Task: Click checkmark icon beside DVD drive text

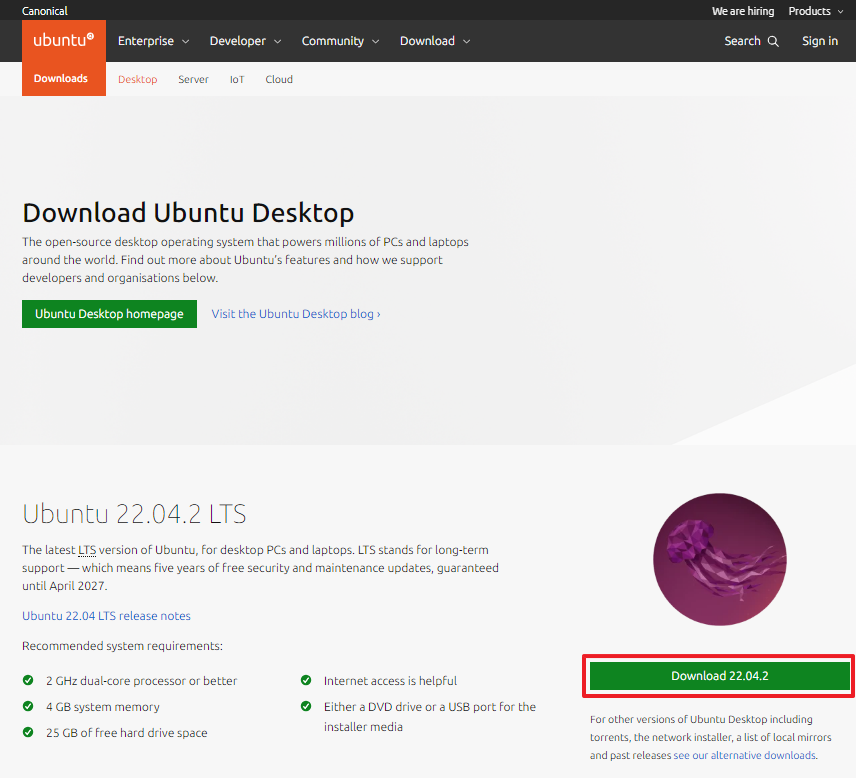Action: [306, 706]
